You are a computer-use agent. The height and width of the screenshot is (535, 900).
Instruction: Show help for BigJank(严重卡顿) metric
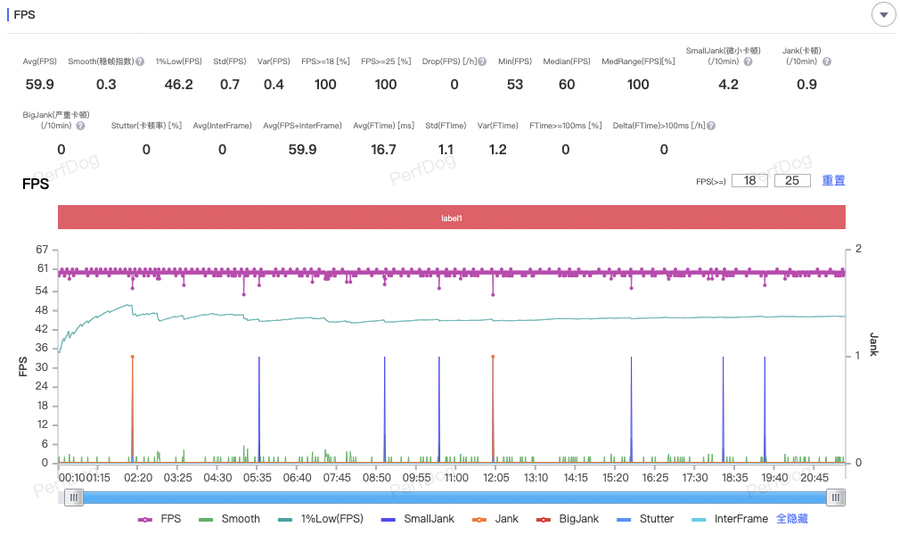point(80,126)
